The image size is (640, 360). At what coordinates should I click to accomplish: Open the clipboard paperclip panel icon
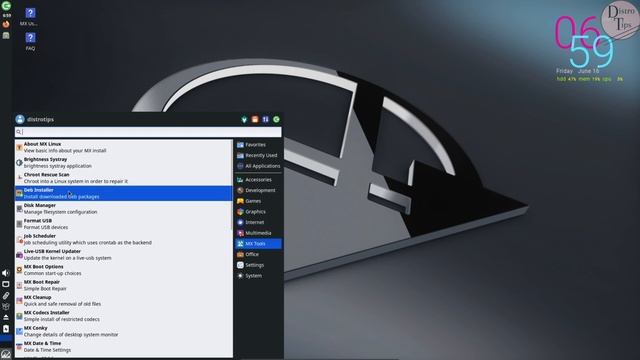click(x=6, y=295)
